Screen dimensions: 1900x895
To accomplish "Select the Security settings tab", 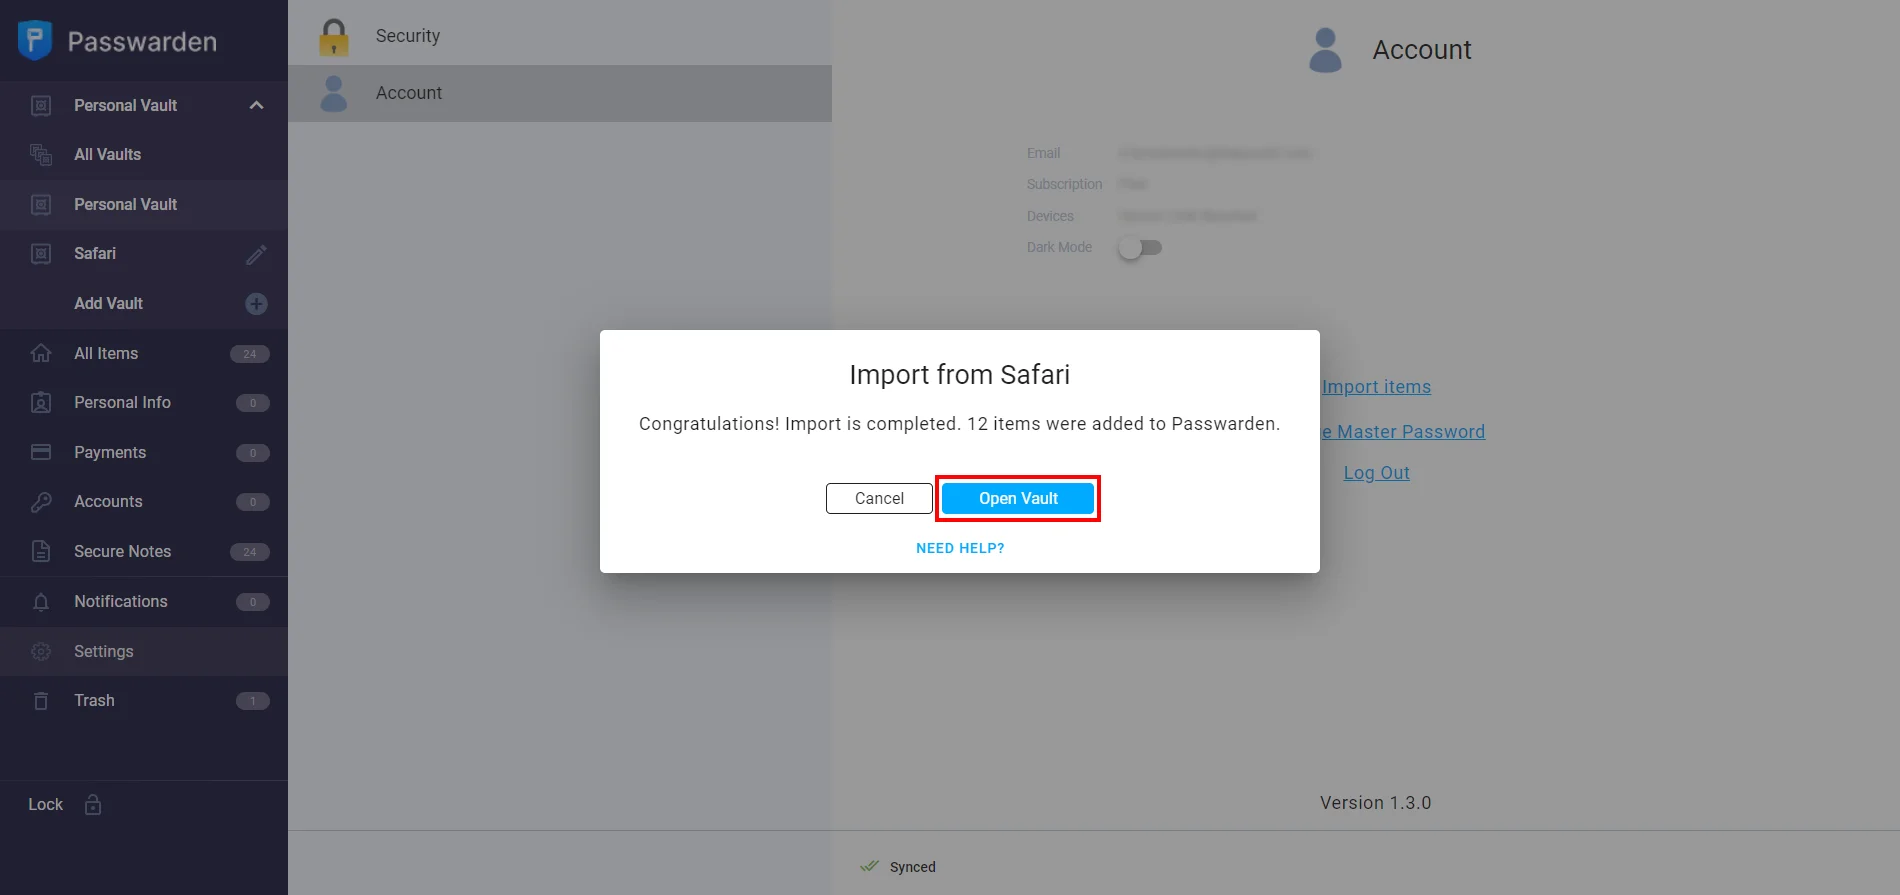I will (408, 36).
